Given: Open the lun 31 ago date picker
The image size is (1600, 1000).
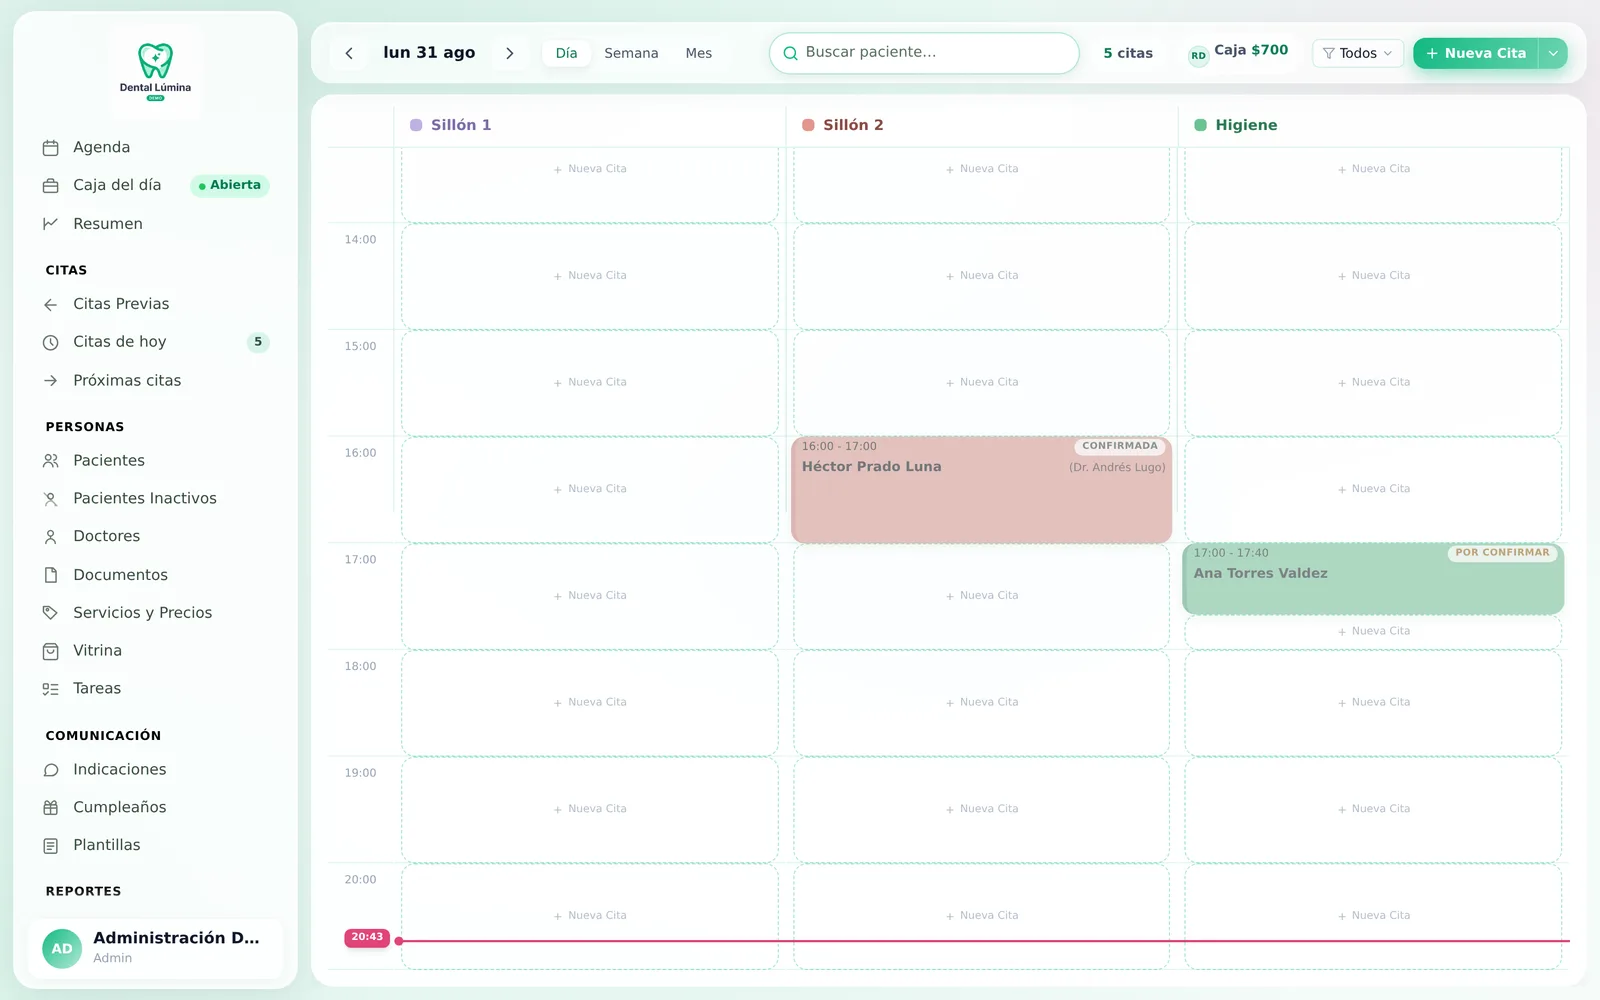Looking at the screenshot, I should pos(429,53).
